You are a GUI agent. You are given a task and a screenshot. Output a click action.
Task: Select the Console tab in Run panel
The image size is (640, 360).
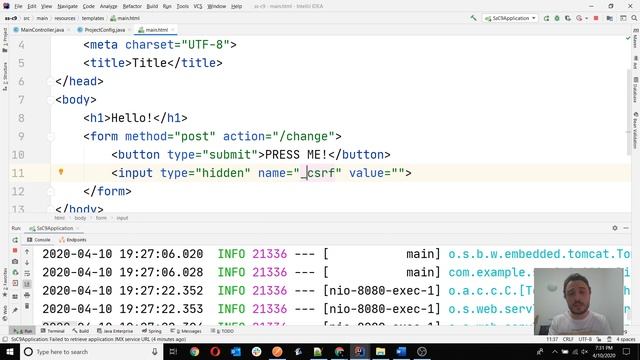coord(39,240)
